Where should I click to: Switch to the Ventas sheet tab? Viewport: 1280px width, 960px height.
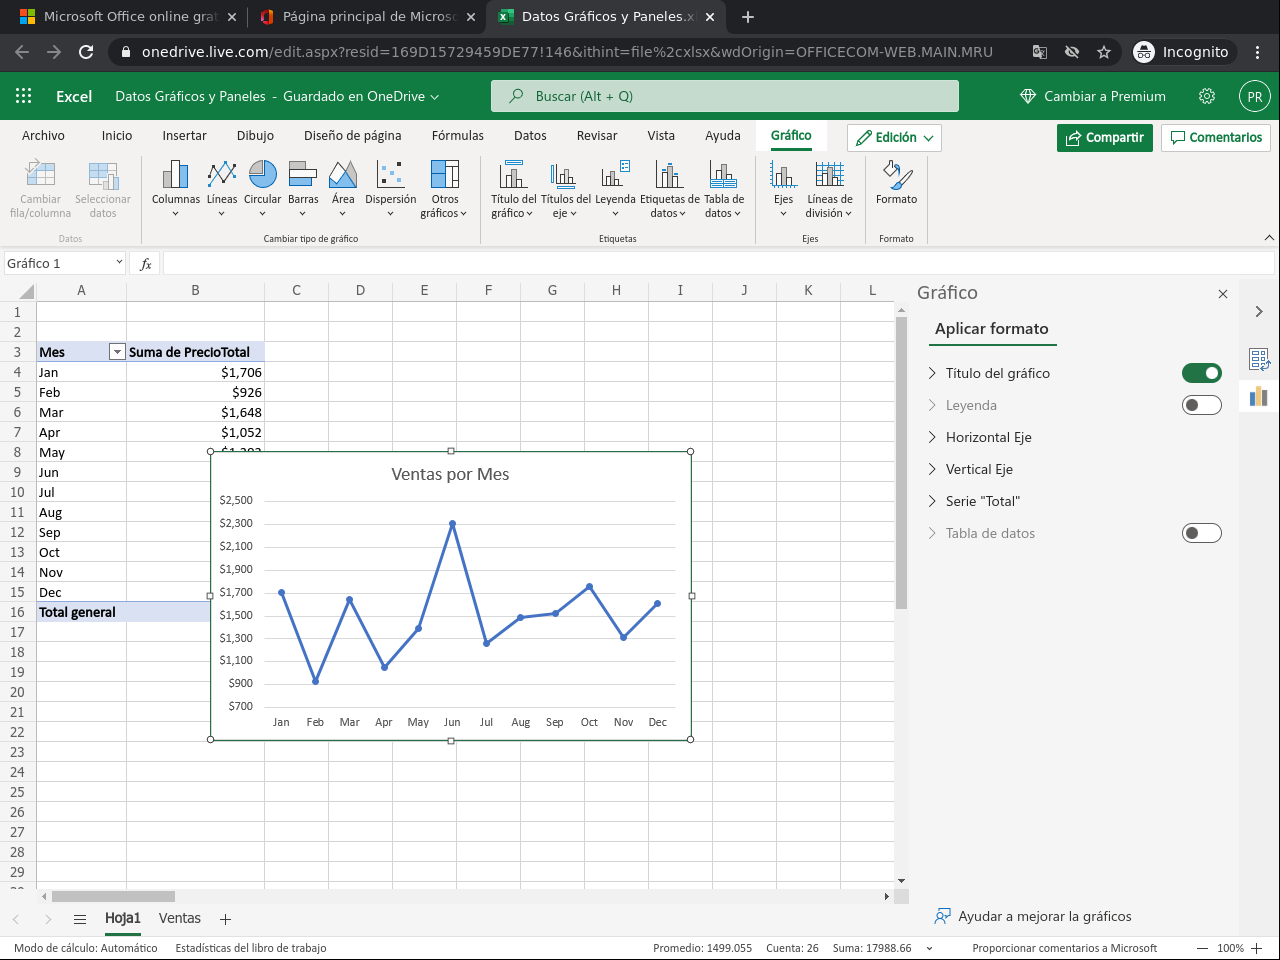point(179,918)
